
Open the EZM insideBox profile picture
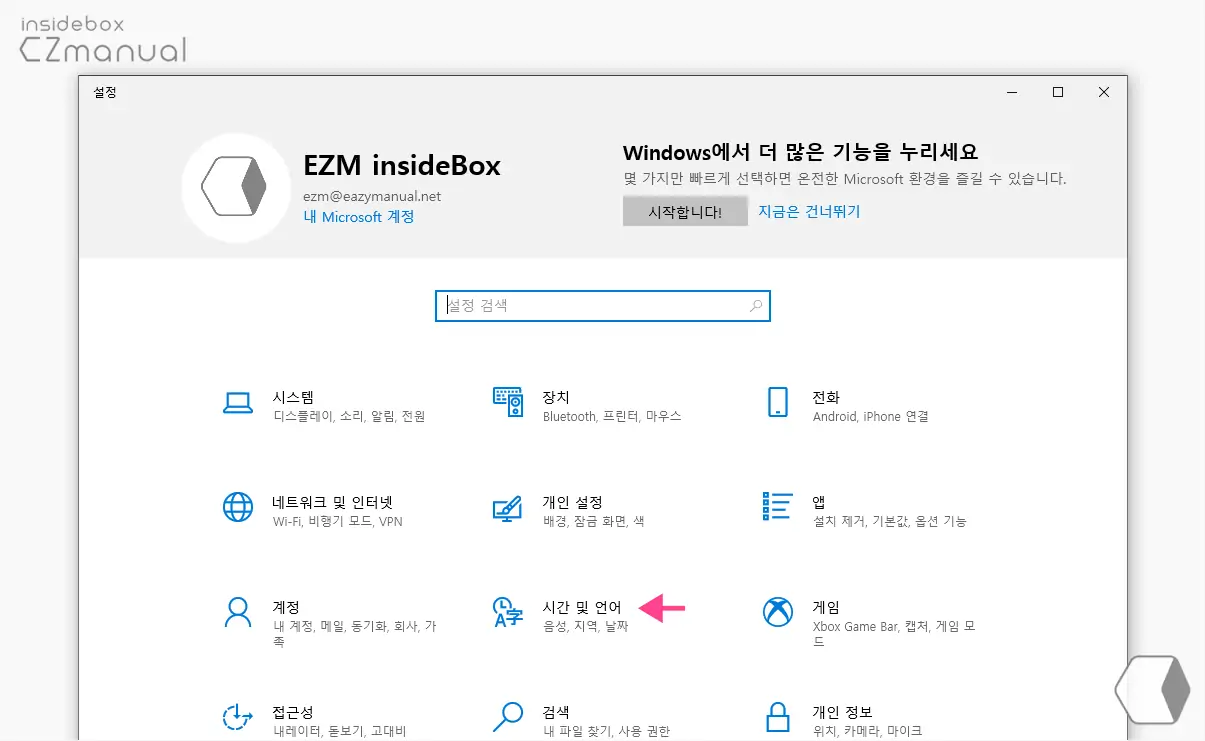(x=236, y=187)
